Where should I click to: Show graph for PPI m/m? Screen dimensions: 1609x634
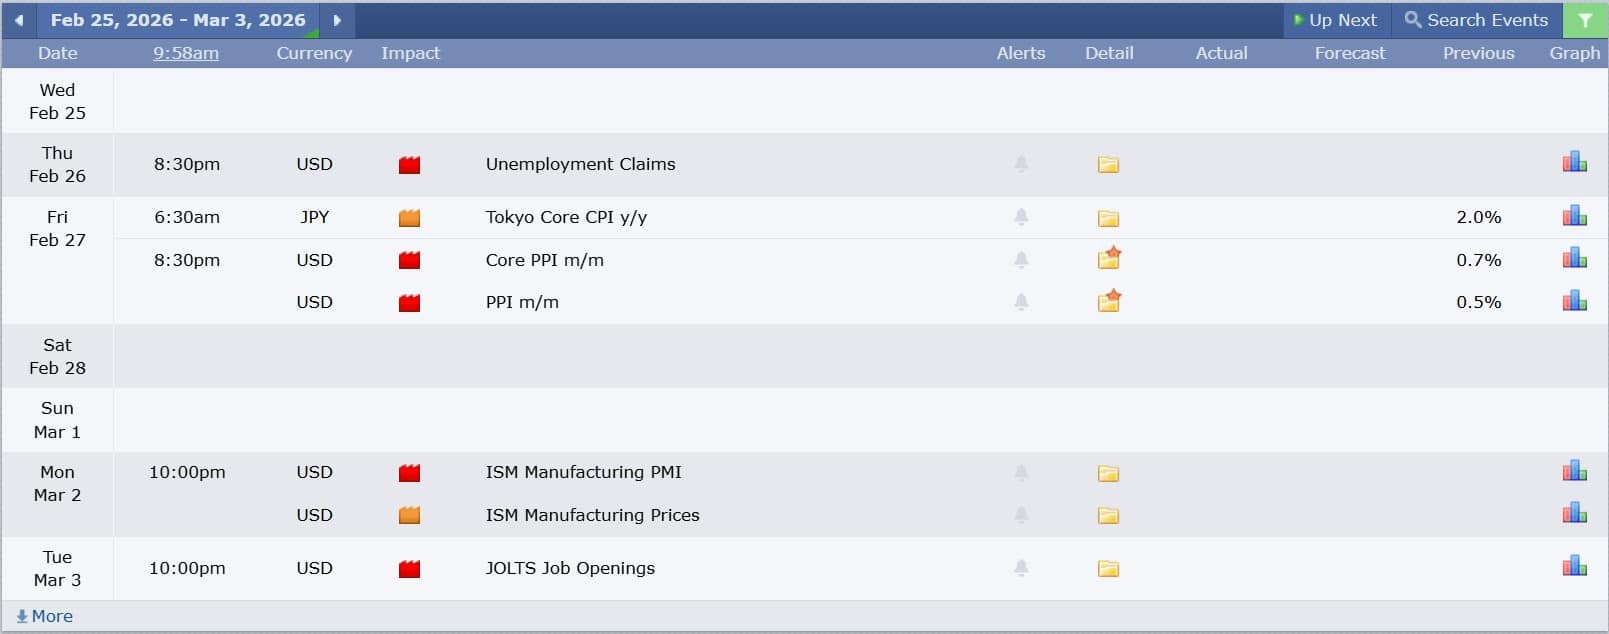click(x=1574, y=301)
